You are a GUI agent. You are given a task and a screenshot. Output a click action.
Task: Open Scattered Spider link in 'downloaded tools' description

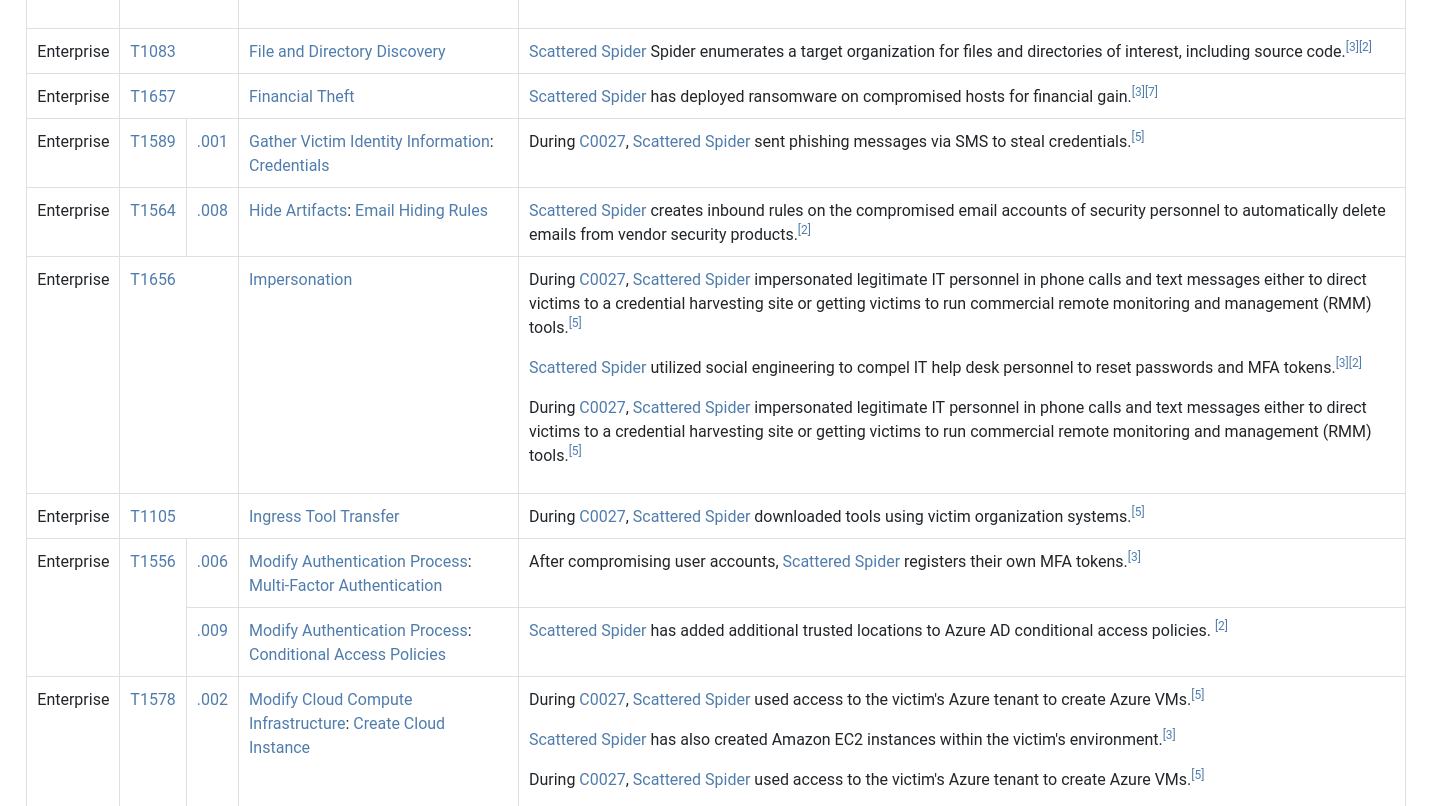click(x=691, y=516)
